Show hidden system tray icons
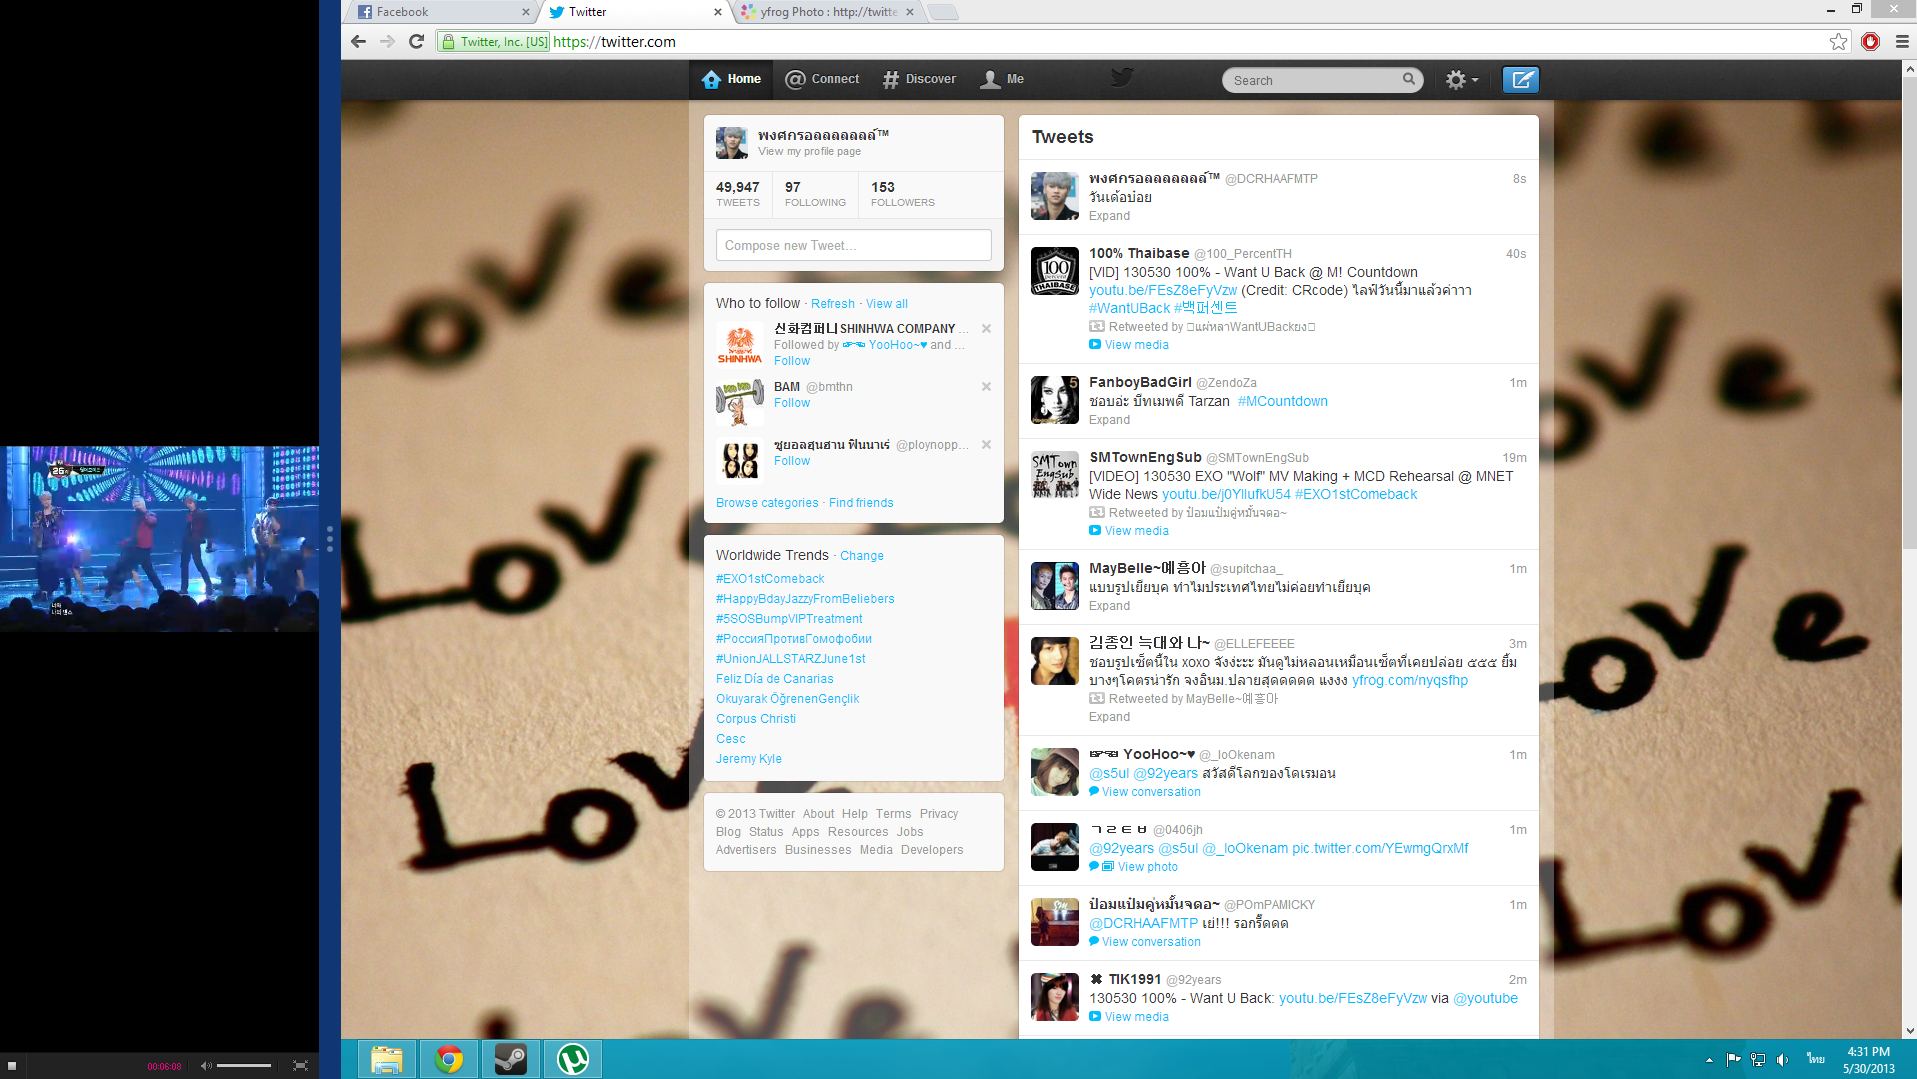This screenshot has height=1079, width=1917. pyautogui.click(x=1709, y=1060)
